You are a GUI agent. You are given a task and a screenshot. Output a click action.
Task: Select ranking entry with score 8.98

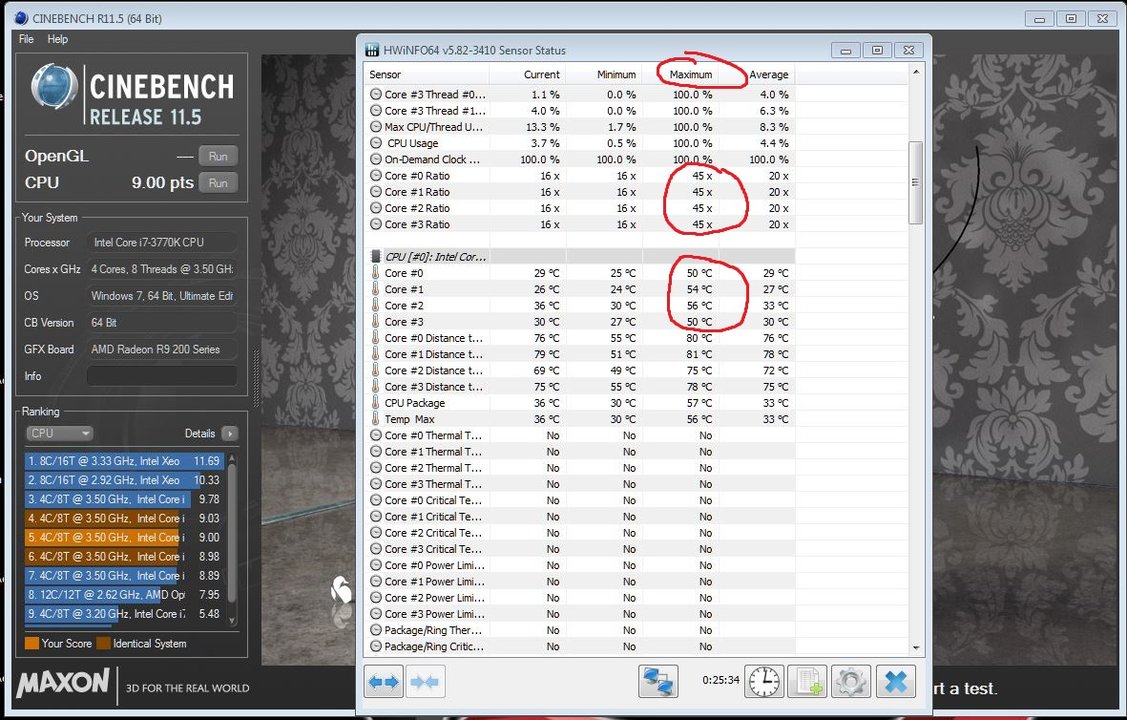tap(124, 556)
